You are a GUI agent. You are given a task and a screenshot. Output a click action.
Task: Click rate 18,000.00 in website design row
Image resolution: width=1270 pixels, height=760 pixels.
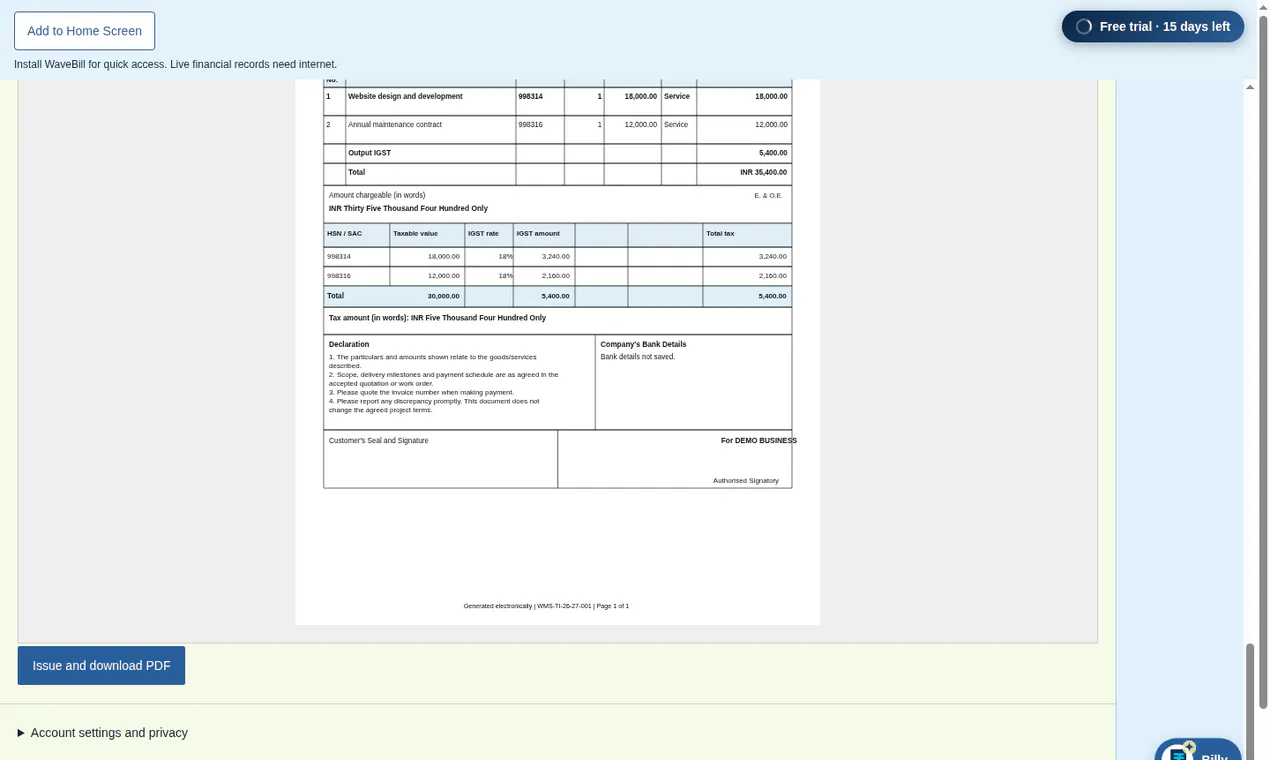point(640,97)
